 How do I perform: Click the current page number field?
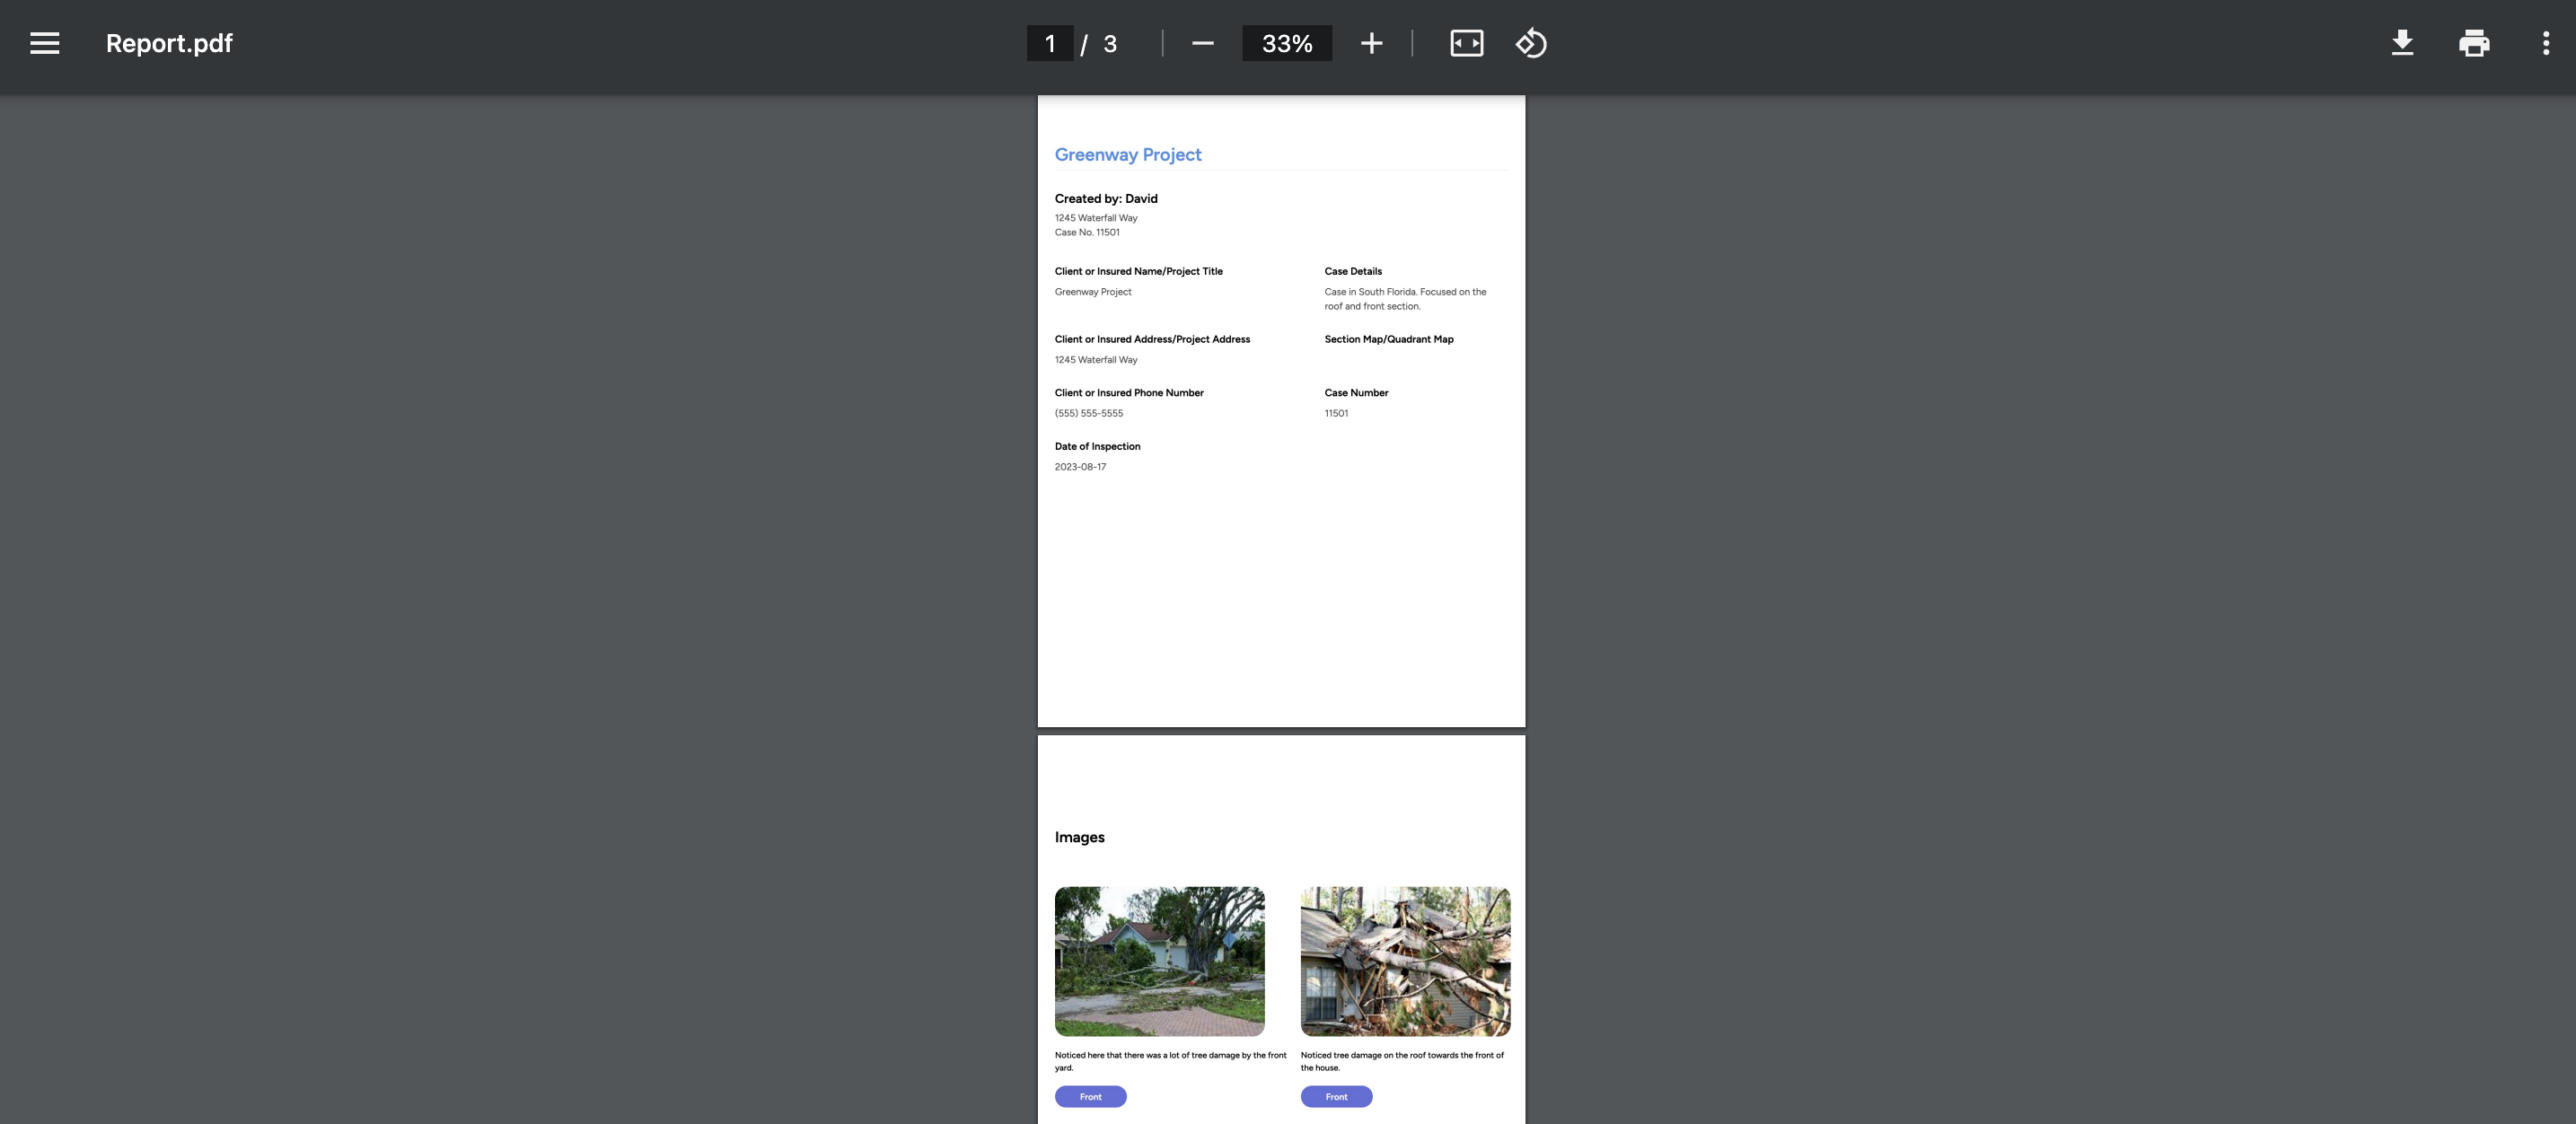1050,43
